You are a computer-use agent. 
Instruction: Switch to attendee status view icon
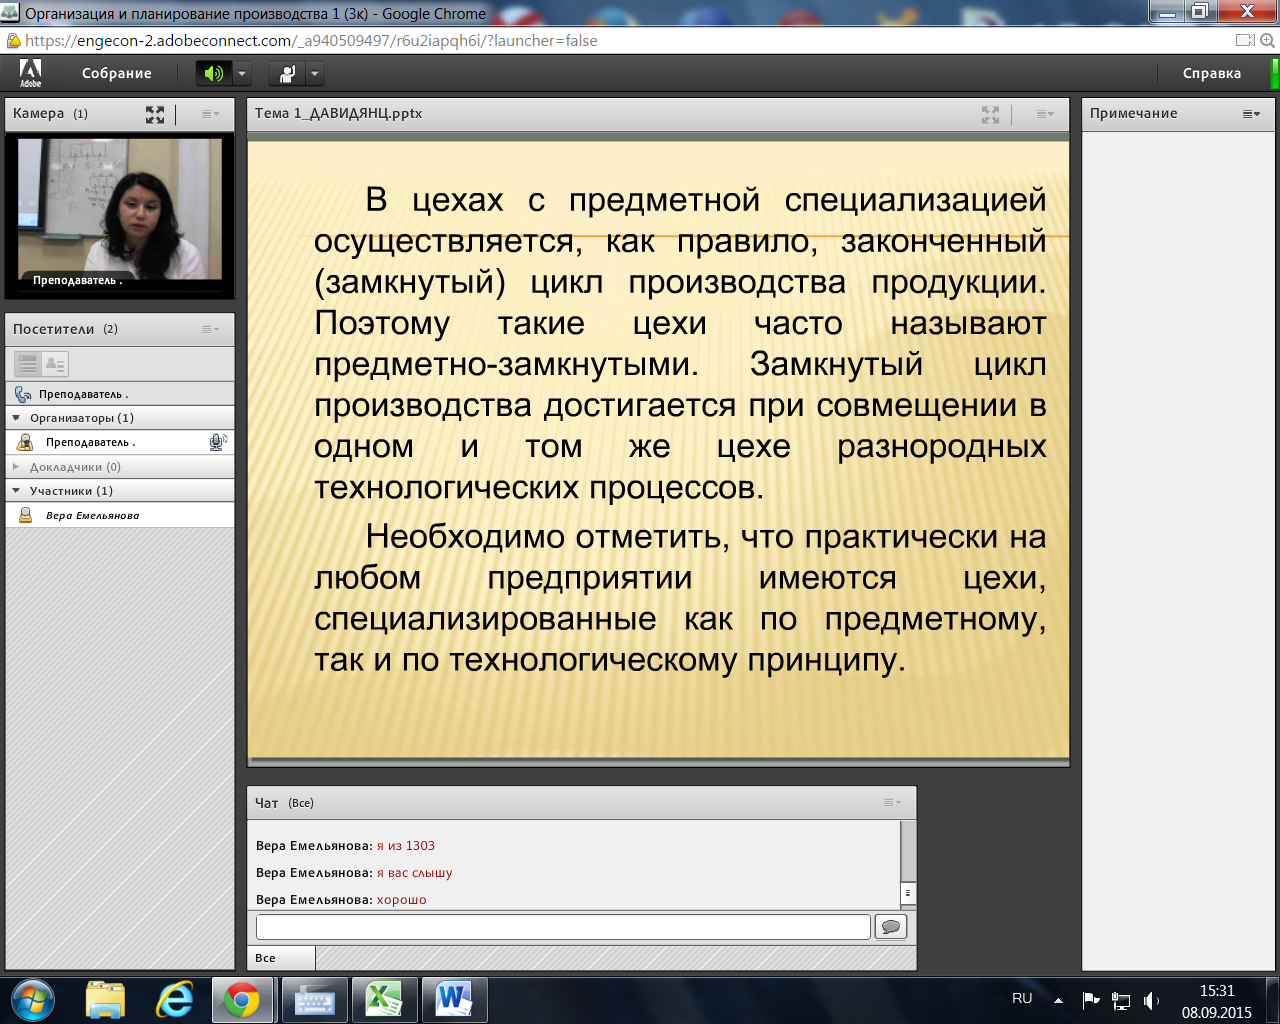point(55,364)
